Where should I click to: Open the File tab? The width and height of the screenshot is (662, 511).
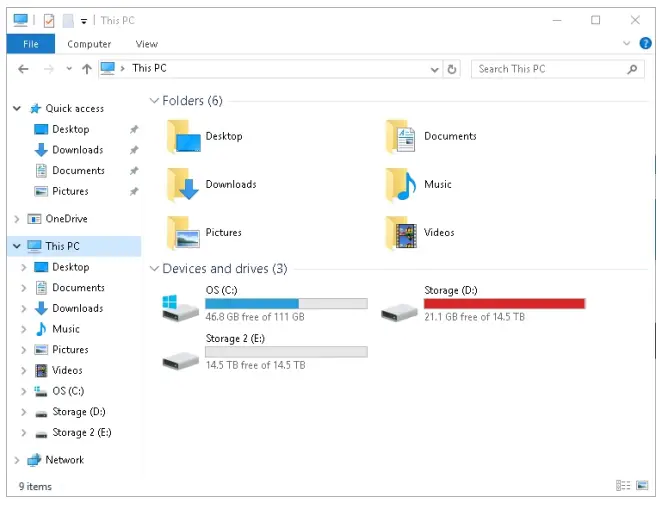coord(31,44)
